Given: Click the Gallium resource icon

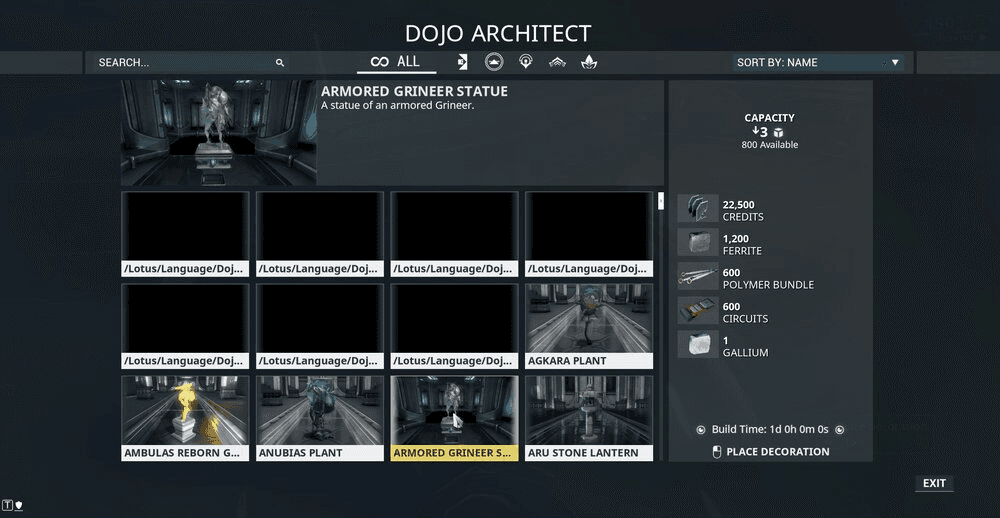Looking at the screenshot, I should point(698,344).
